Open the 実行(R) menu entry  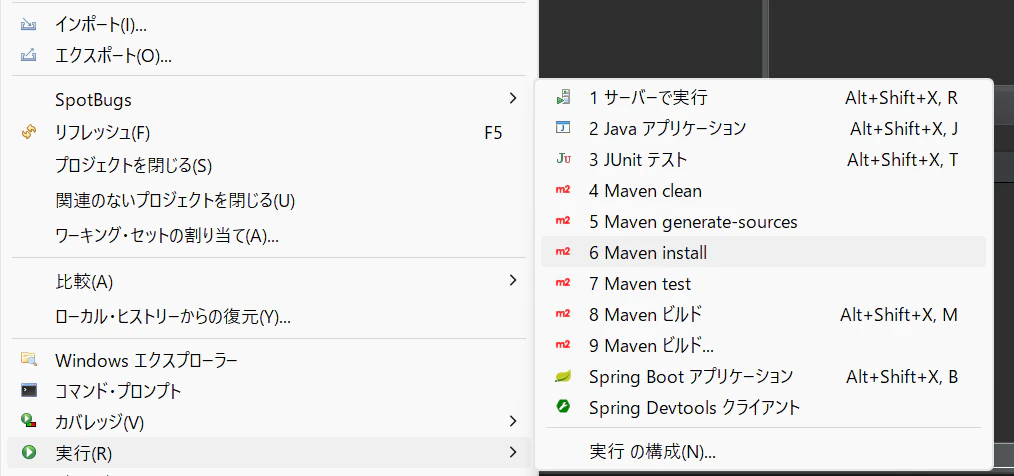[x=271, y=453]
